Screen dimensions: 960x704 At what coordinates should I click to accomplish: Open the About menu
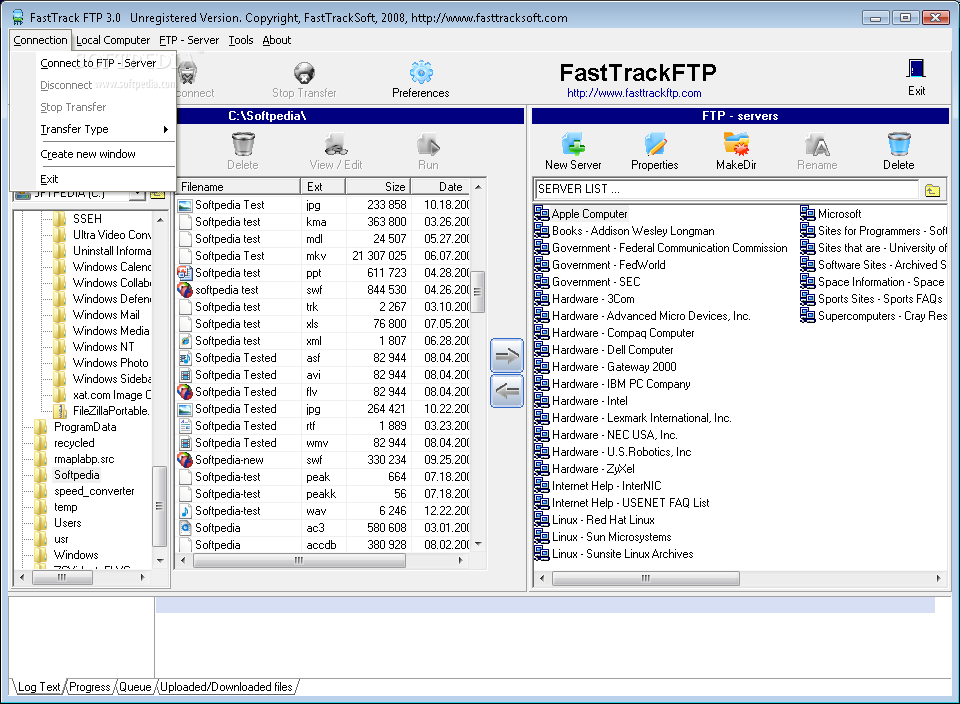point(277,40)
